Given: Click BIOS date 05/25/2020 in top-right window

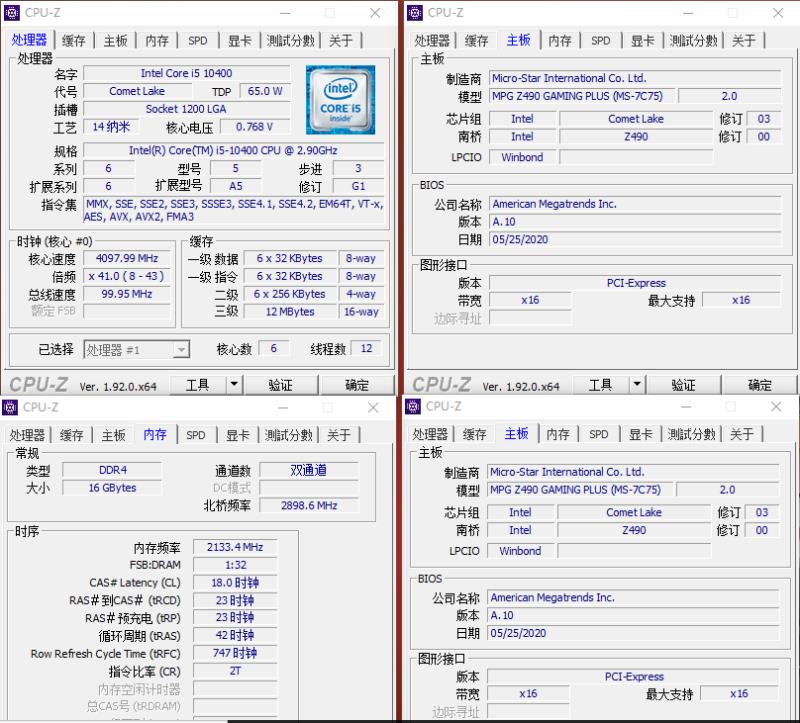Looking at the screenshot, I should point(635,239).
